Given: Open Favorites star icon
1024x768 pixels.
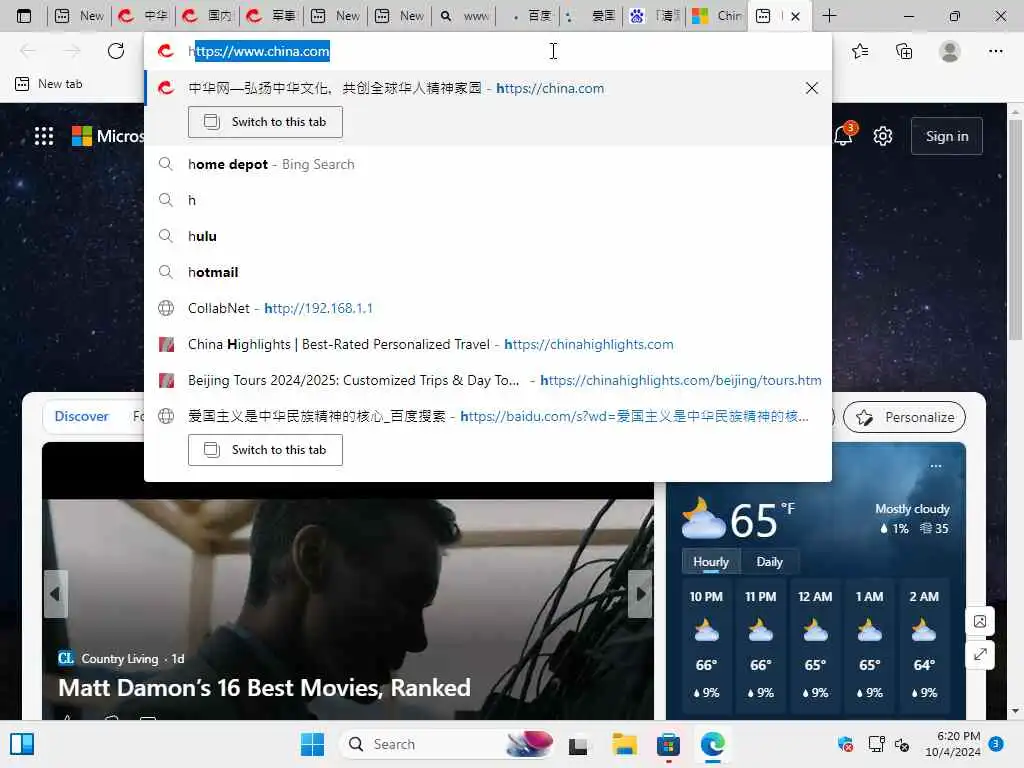Looking at the screenshot, I should point(860,51).
